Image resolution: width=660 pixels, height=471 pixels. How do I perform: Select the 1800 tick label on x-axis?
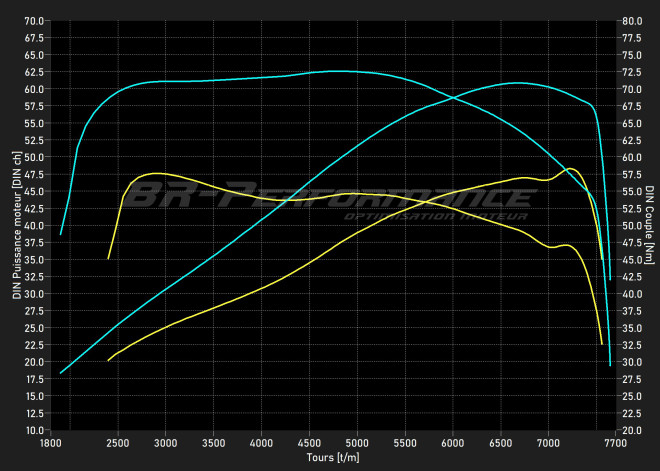pyautogui.click(x=50, y=441)
